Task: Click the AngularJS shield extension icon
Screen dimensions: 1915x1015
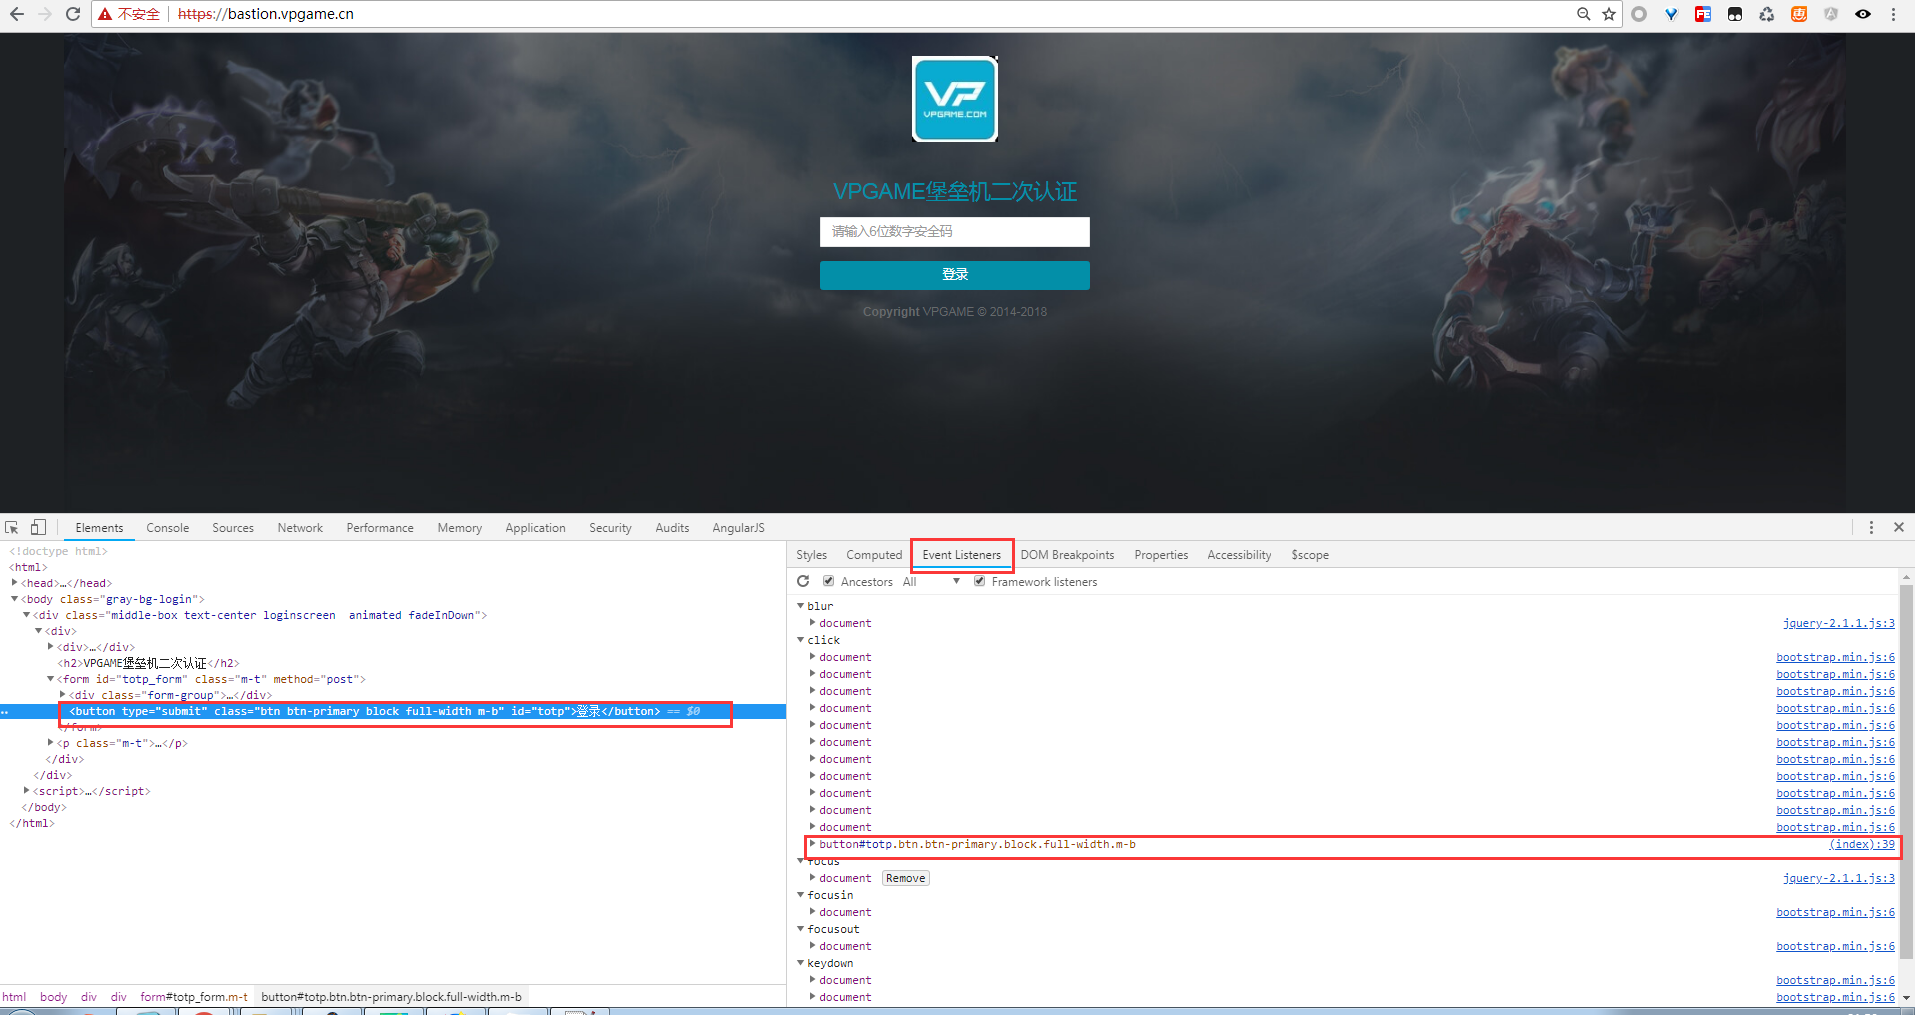Action: (x=1831, y=14)
